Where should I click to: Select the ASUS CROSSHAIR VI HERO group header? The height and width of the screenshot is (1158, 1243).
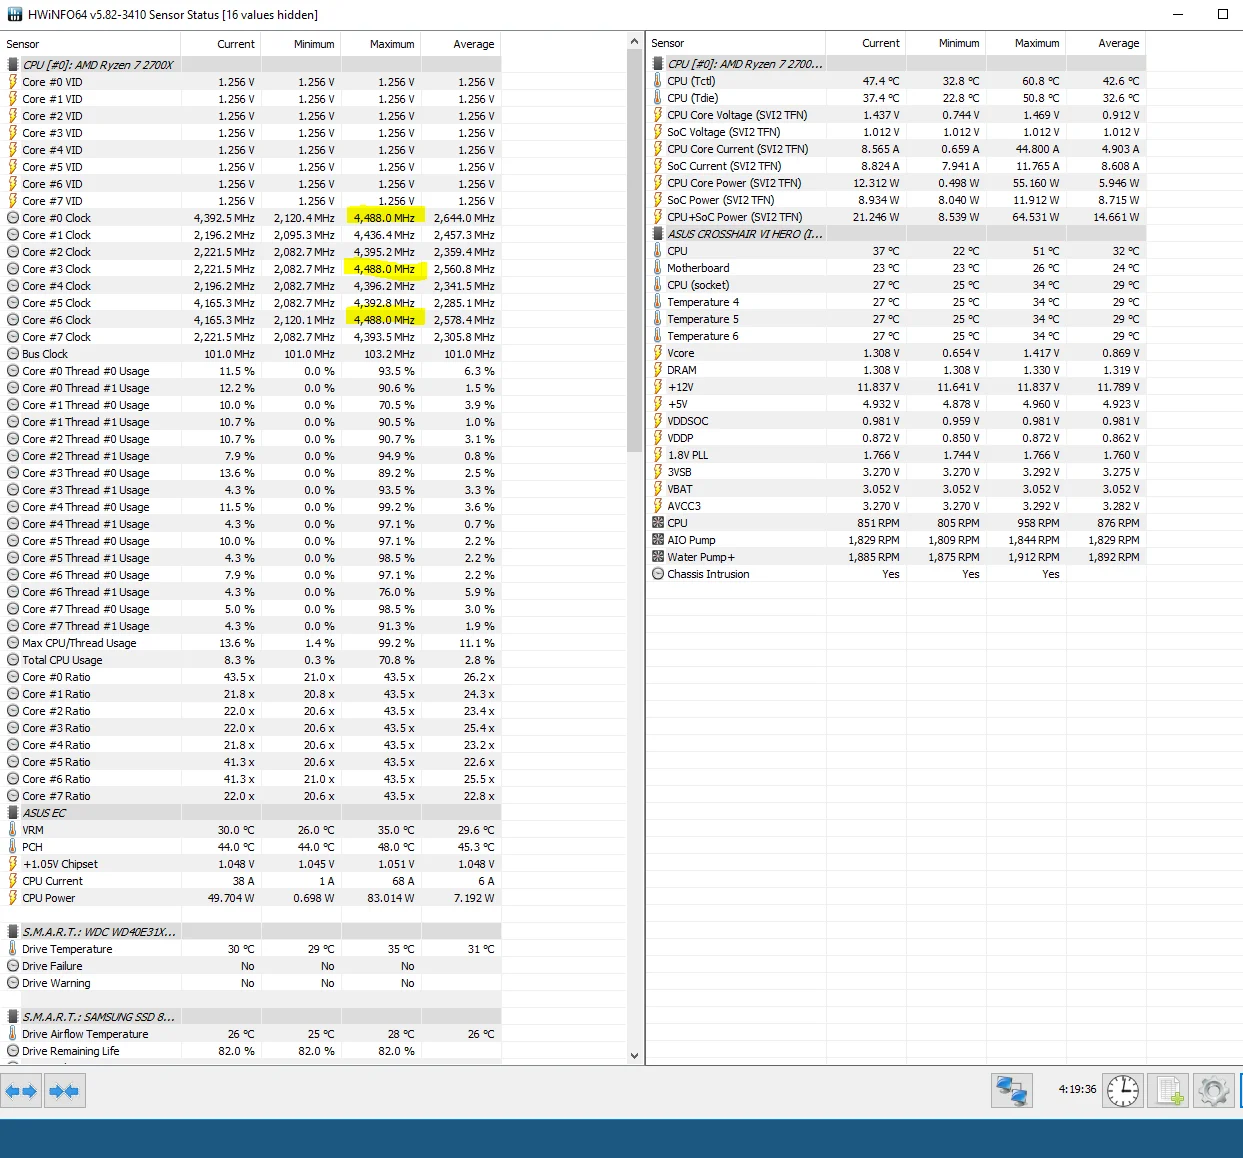coord(745,234)
